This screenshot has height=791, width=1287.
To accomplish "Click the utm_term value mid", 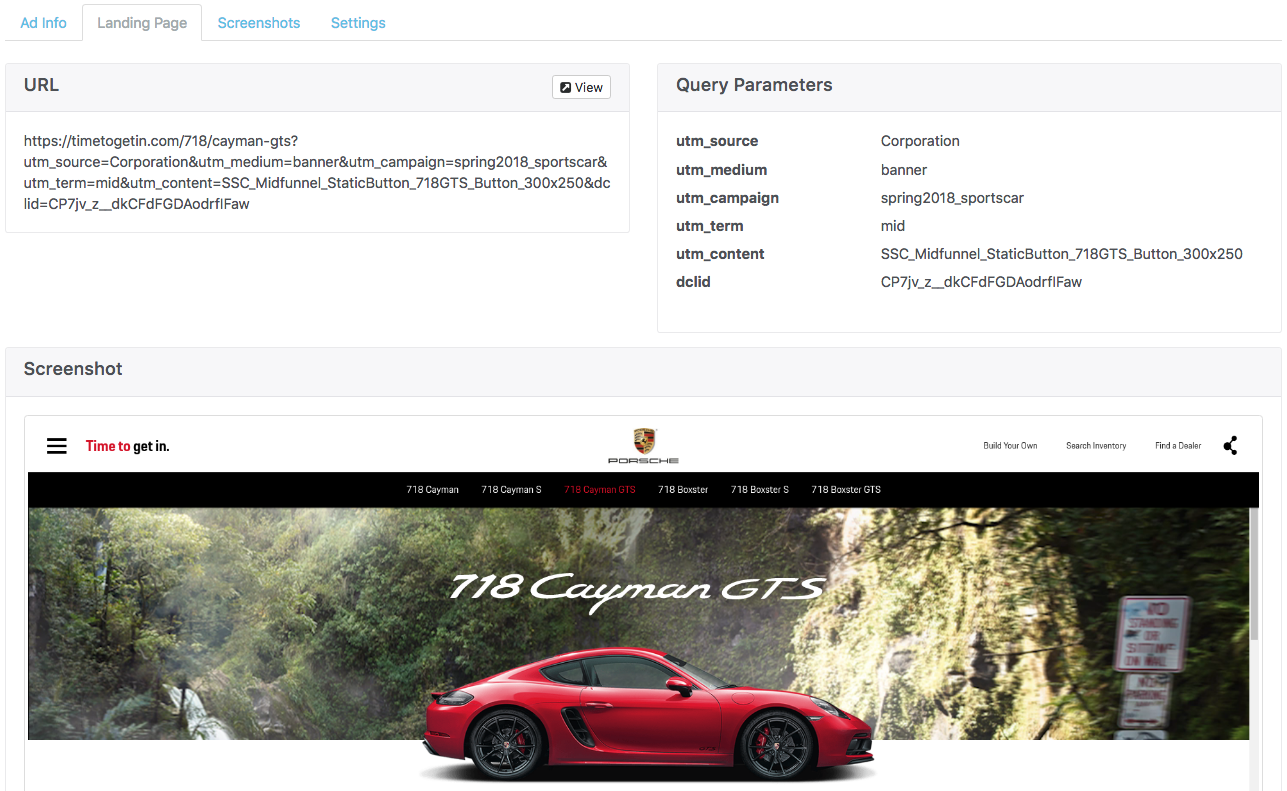I will tap(893, 226).
